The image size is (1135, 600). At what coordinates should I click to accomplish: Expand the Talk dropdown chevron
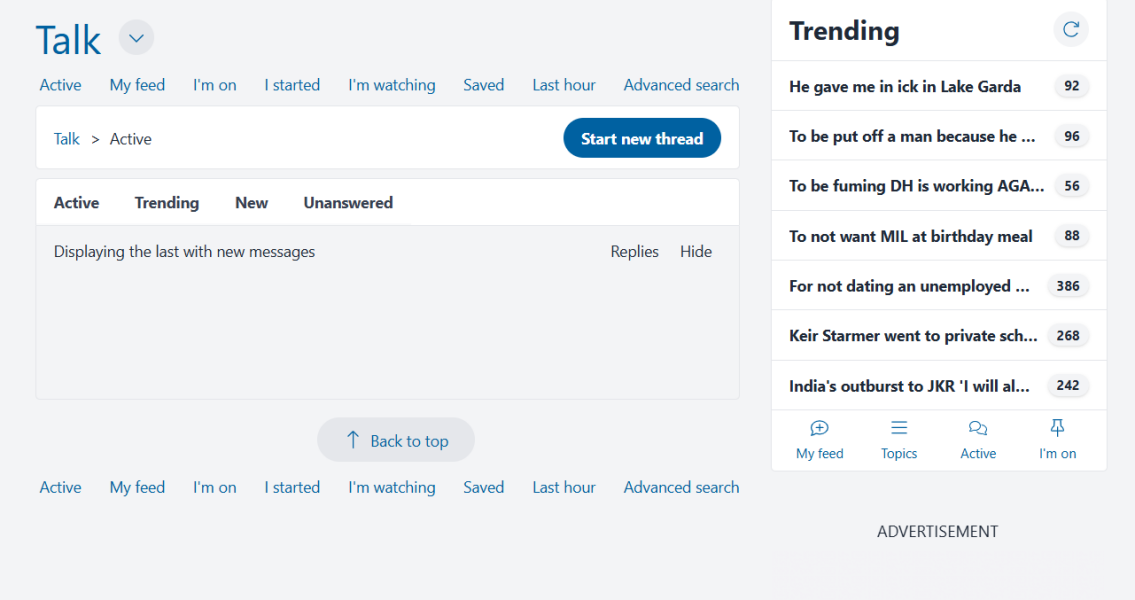137,39
